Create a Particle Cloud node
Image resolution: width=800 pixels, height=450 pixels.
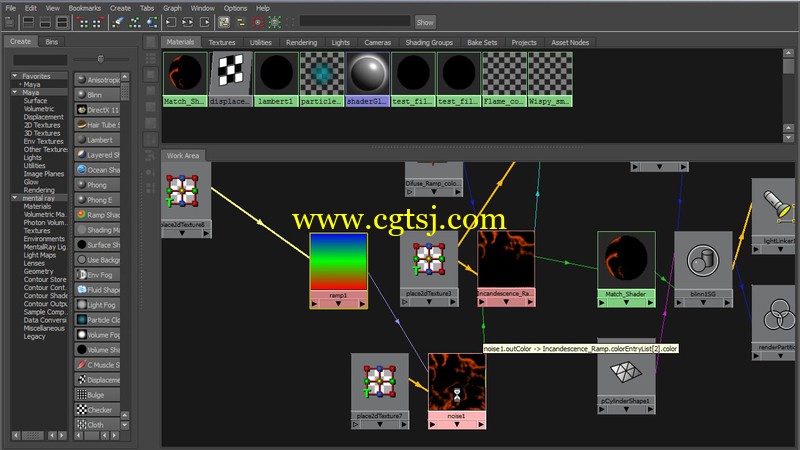[x=97, y=320]
